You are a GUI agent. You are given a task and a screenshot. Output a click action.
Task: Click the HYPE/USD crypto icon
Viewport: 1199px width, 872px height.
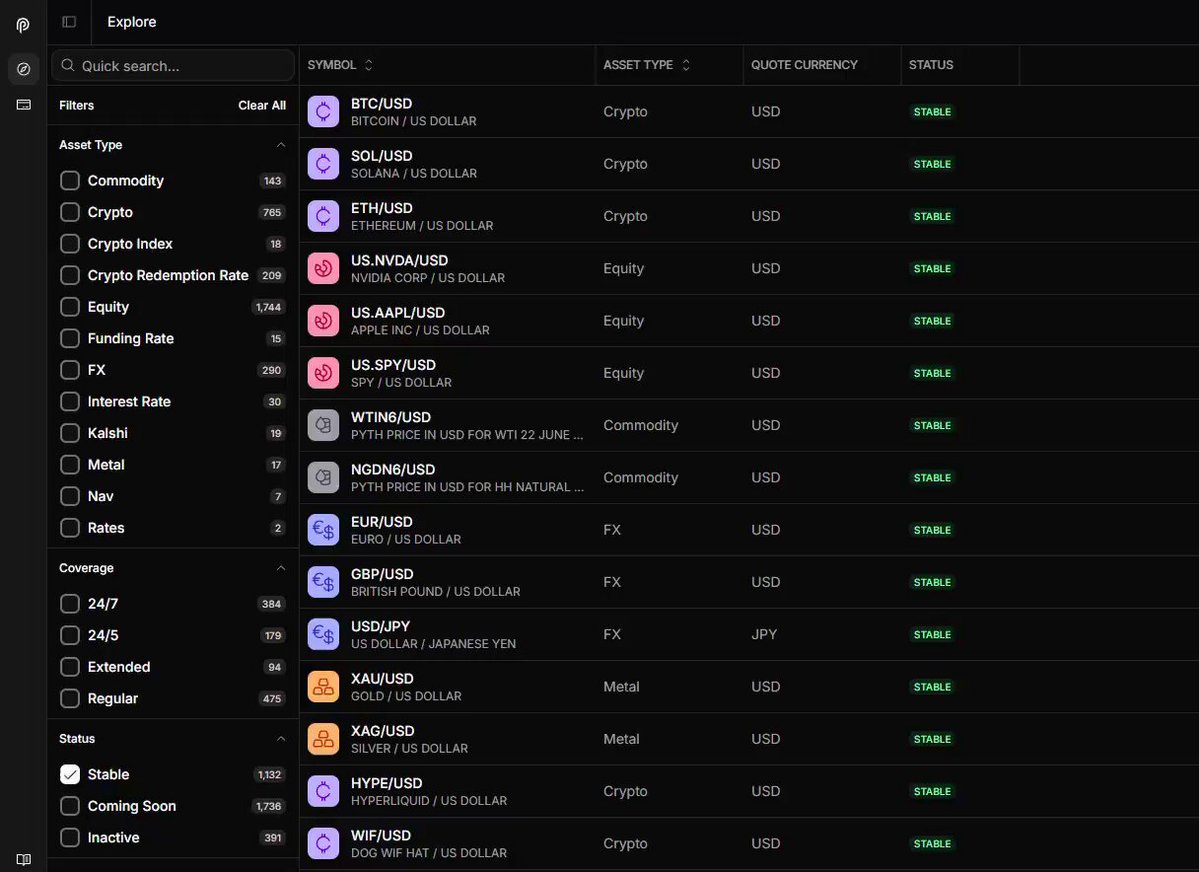click(x=323, y=791)
